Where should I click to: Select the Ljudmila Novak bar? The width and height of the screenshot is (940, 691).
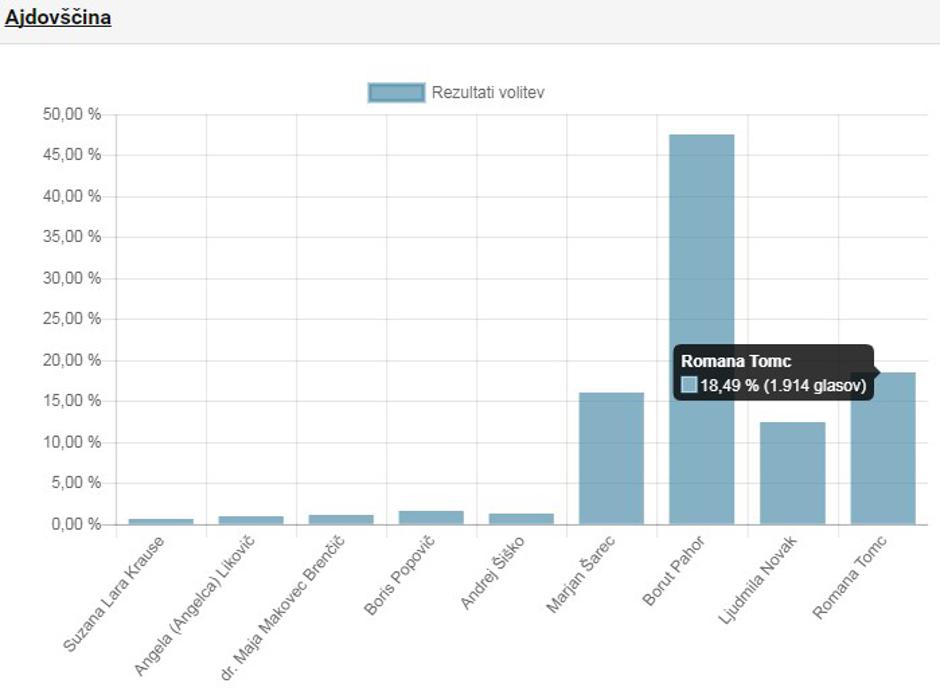(x=792, y=473)
